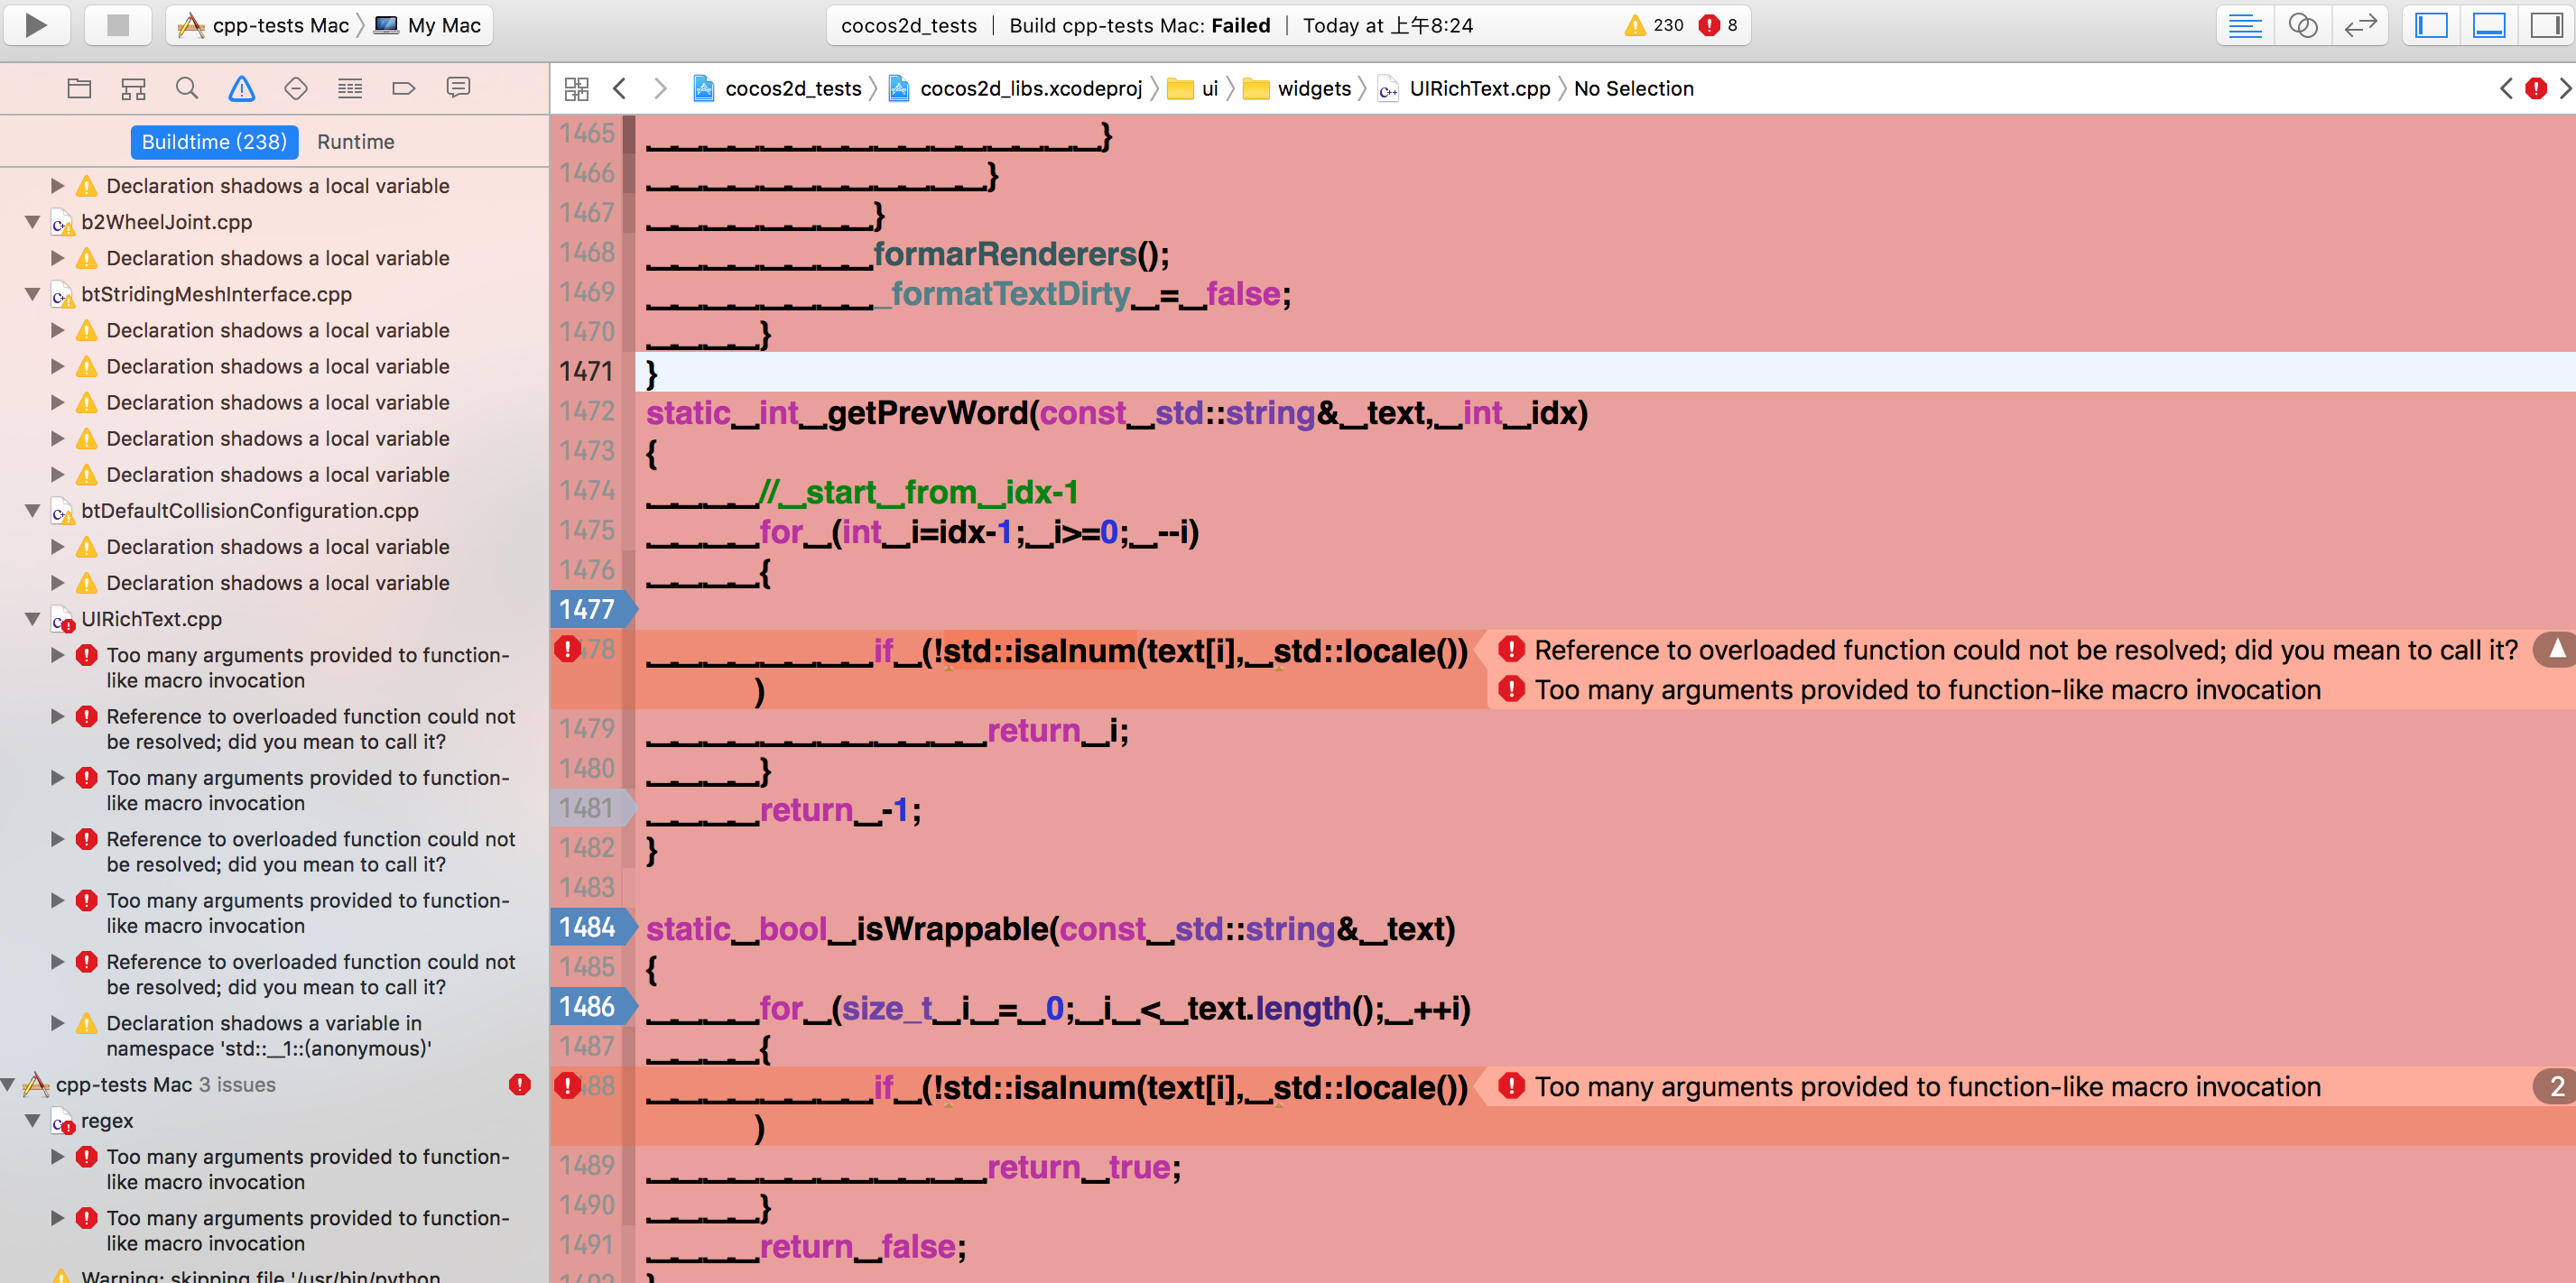The width and height of the screenshot is (2576, 1283).
Task: Open the Find navigator magnifier icon
Action: [187, 89]
